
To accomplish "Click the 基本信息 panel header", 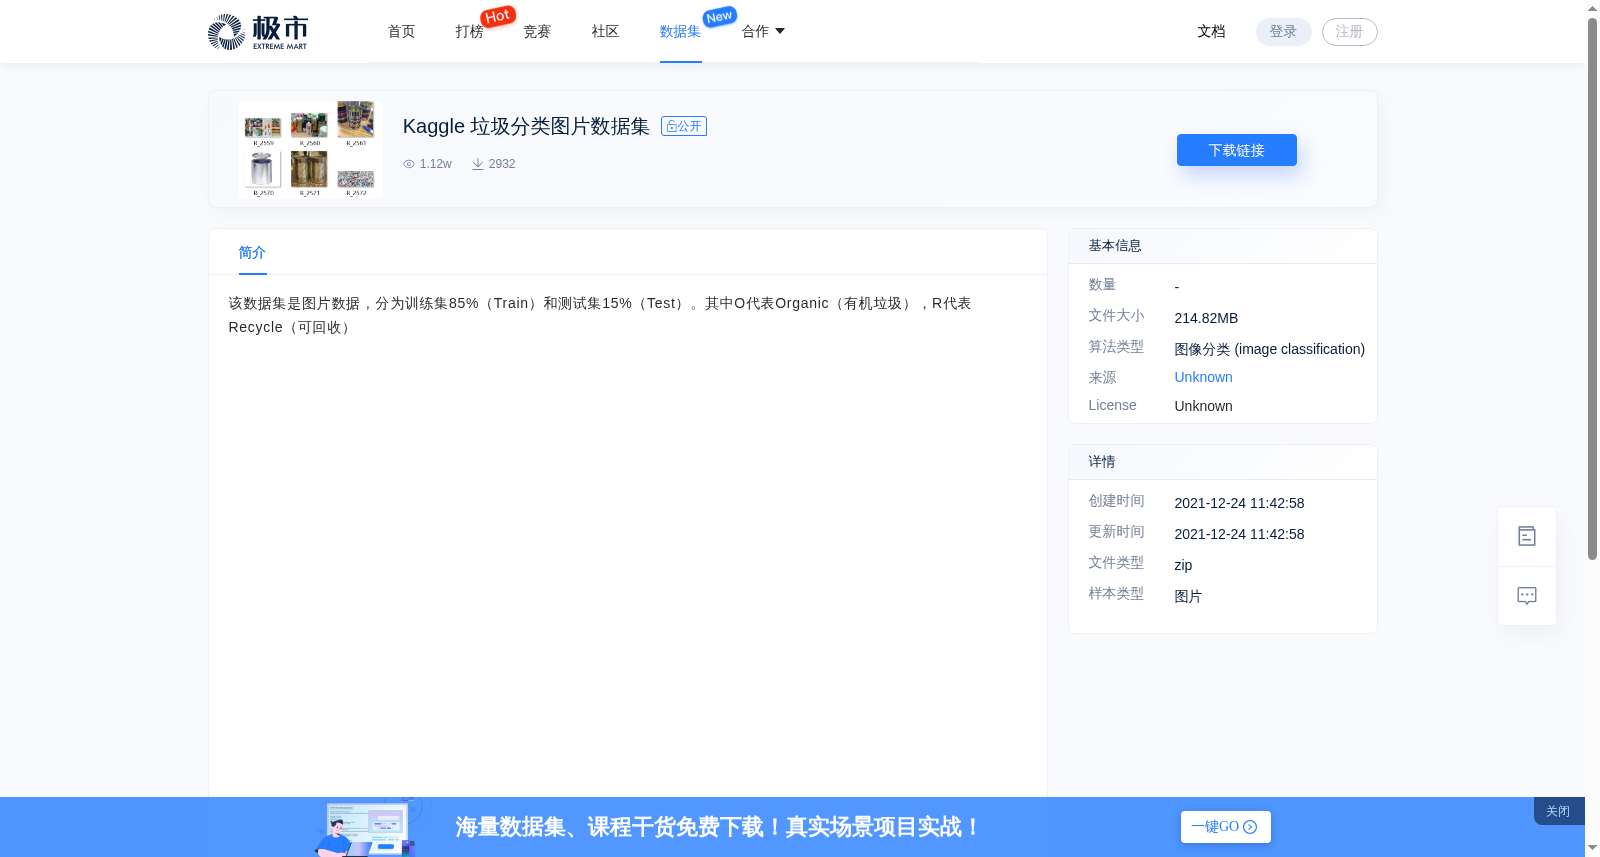I will click(x=1223, y=246).
